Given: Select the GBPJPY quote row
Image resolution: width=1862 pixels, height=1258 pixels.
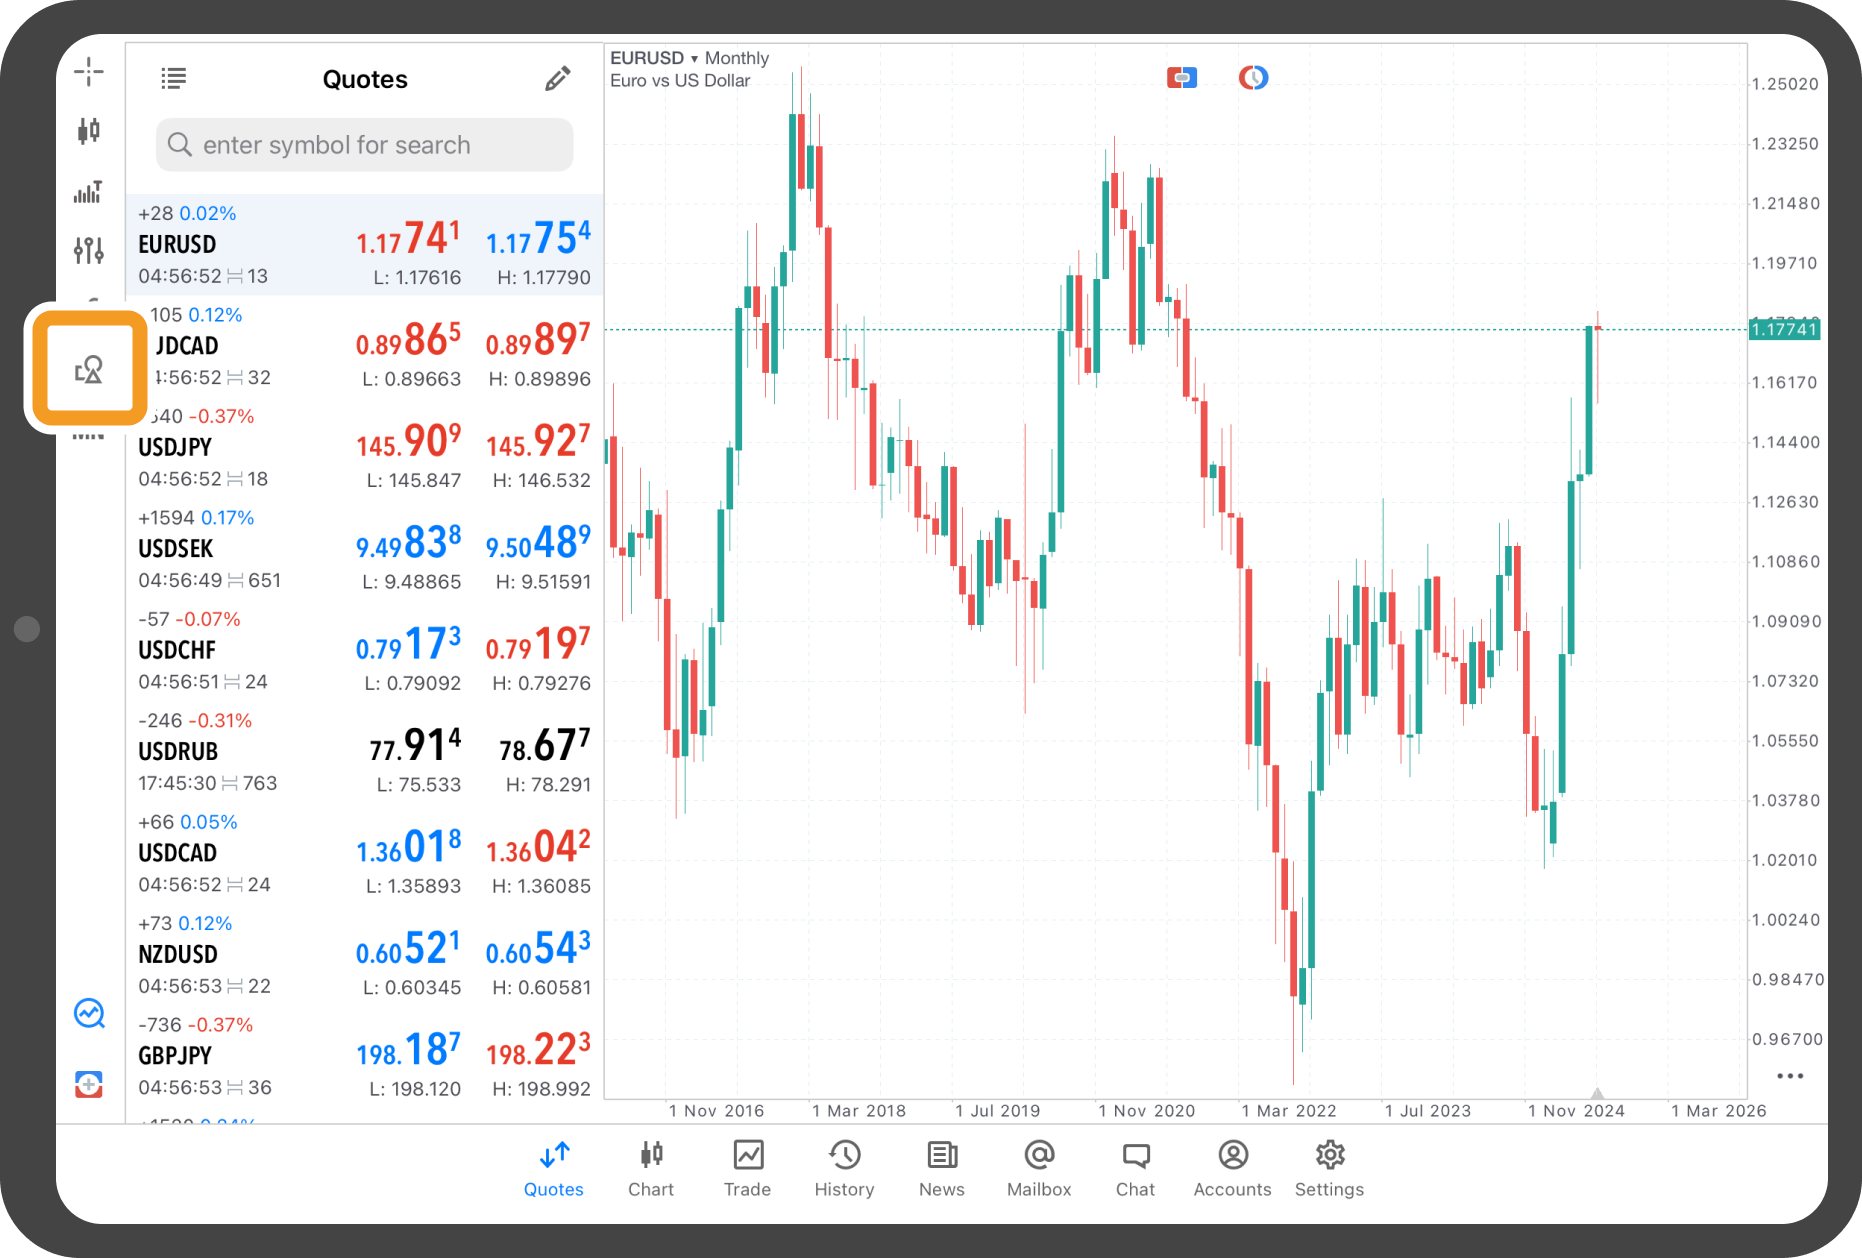Looking at the screenshot, I should (x=365, y=1055).
